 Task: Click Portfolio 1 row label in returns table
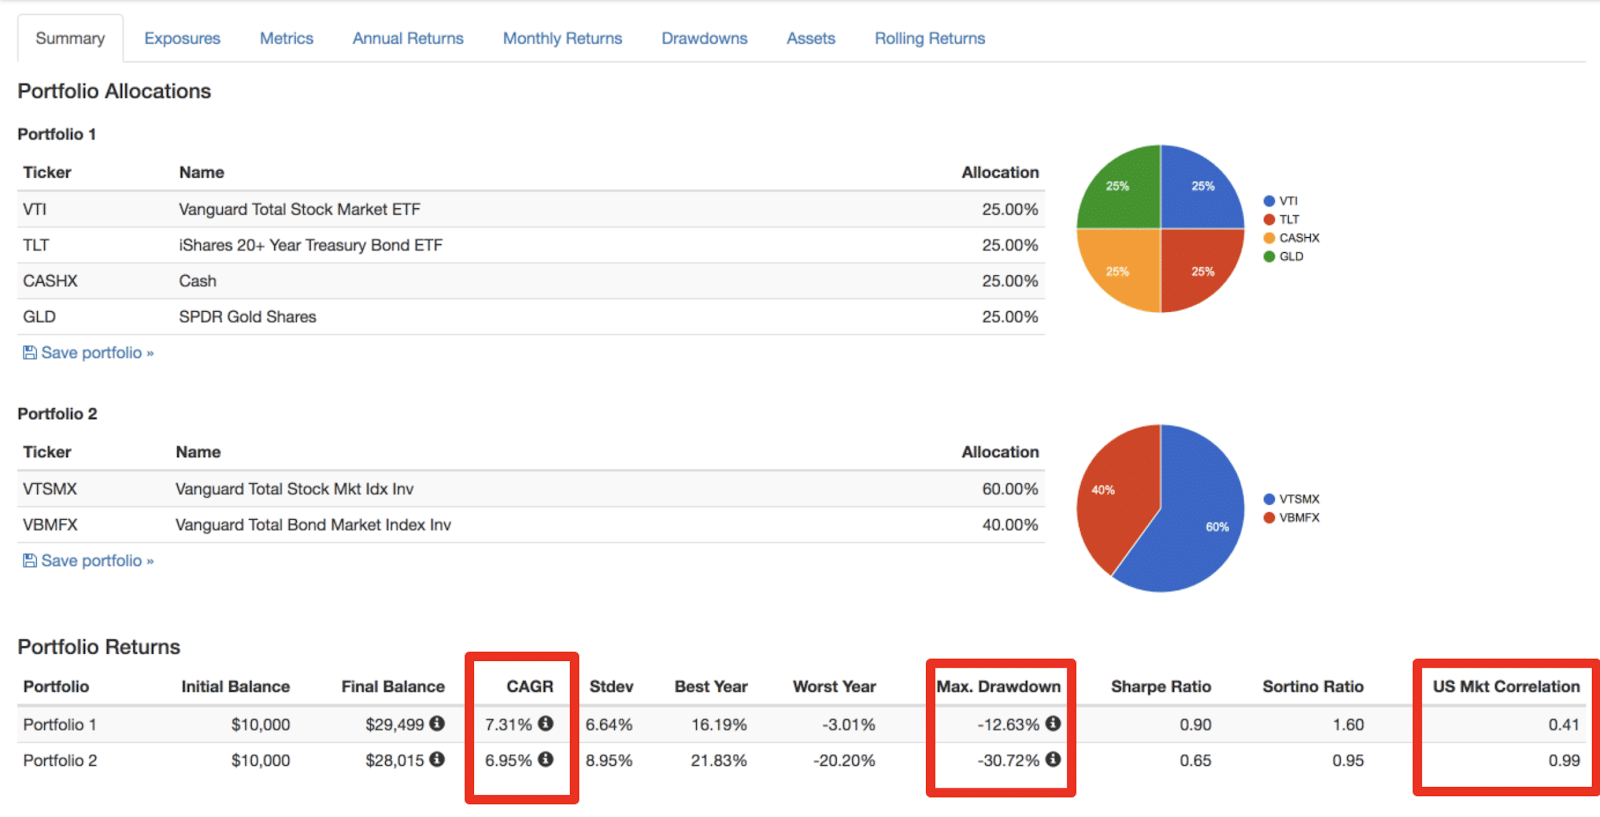[x=60, y=724]
